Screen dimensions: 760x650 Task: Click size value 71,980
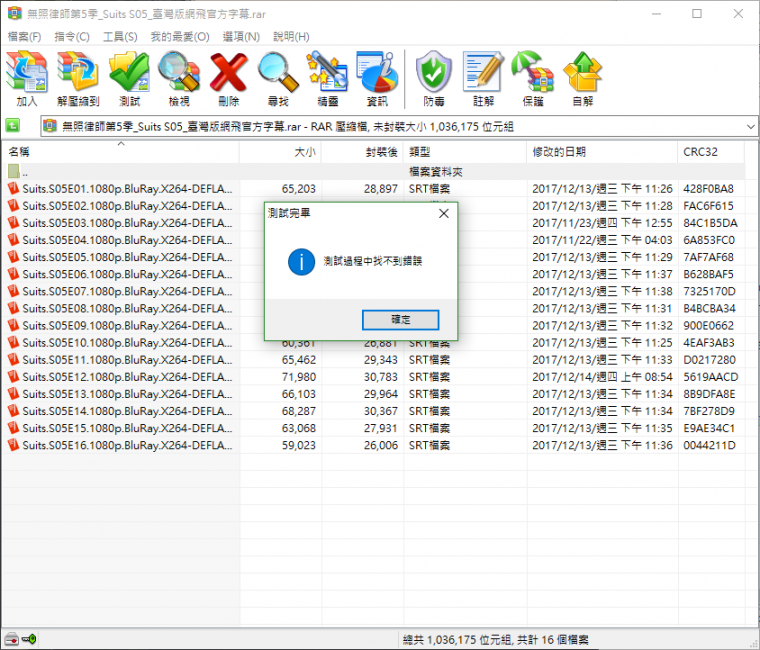pos(299,377)
